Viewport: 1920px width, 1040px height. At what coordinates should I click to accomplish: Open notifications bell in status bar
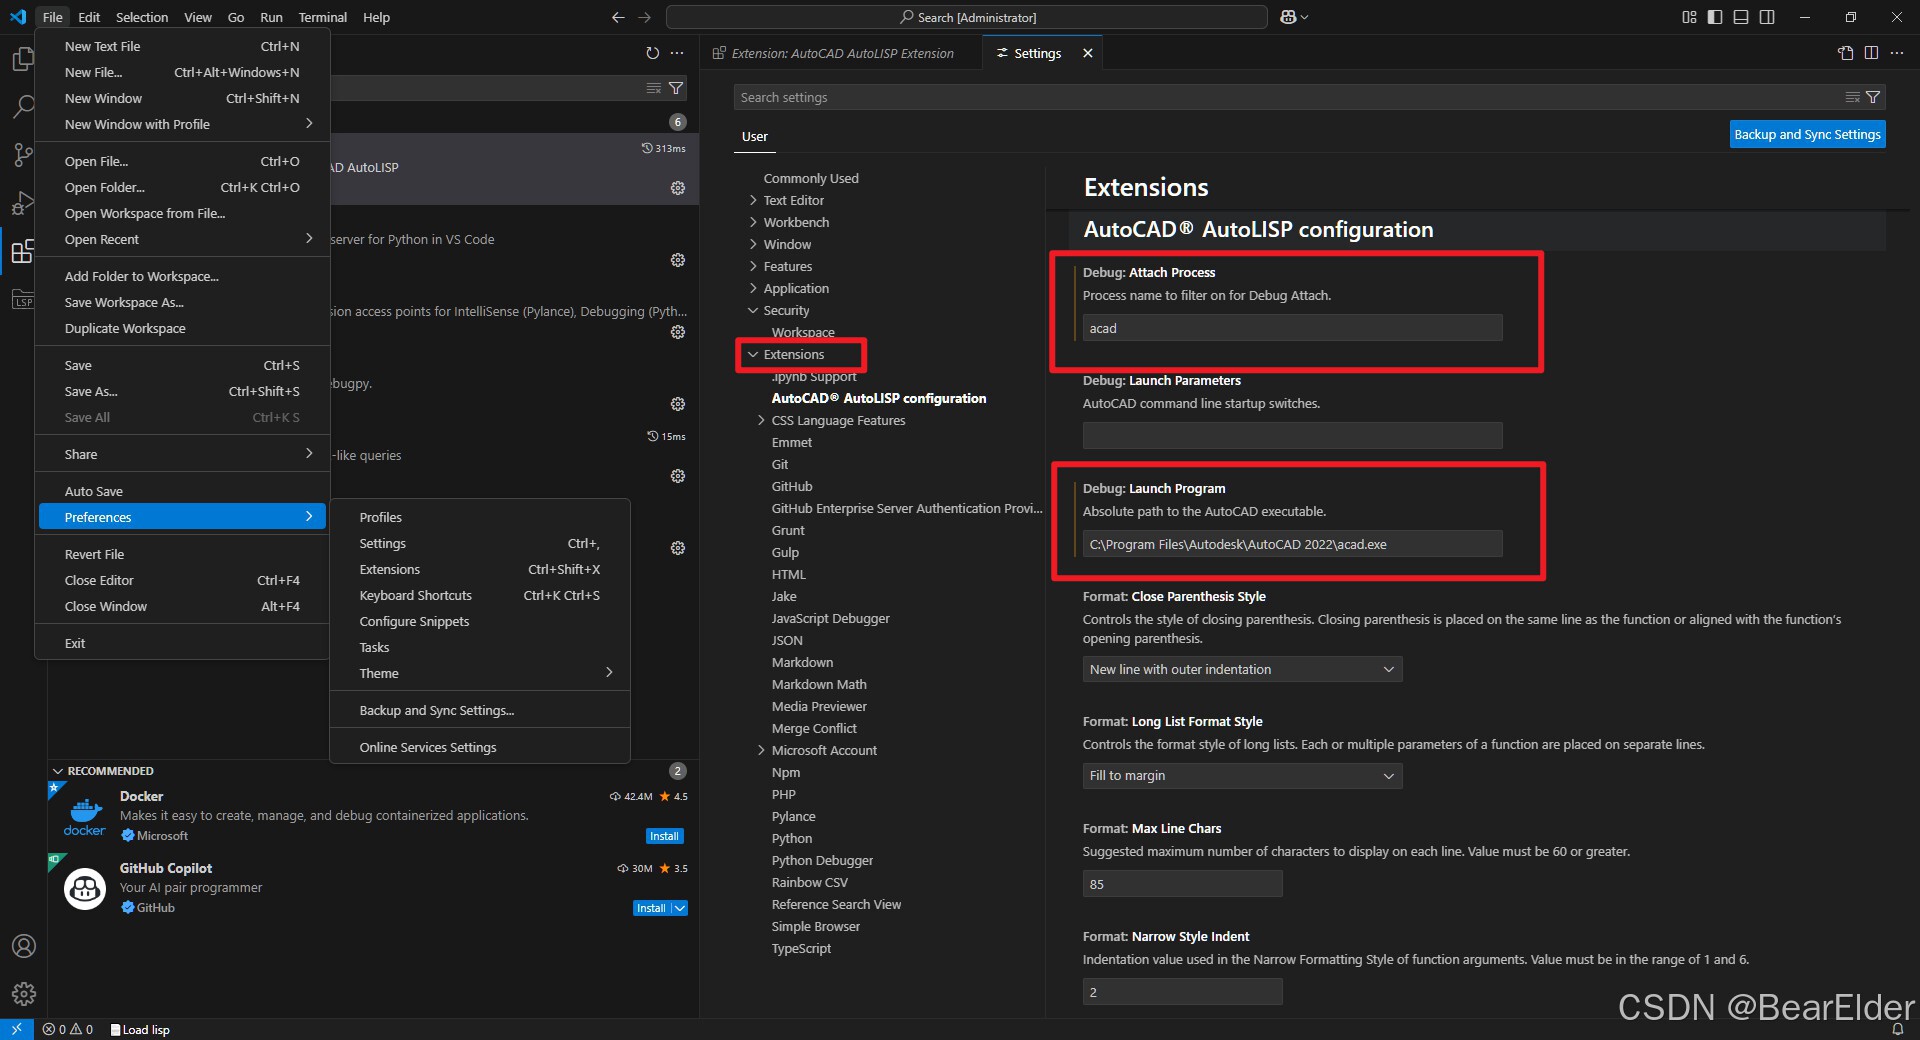click(x=1897, y=1029)
